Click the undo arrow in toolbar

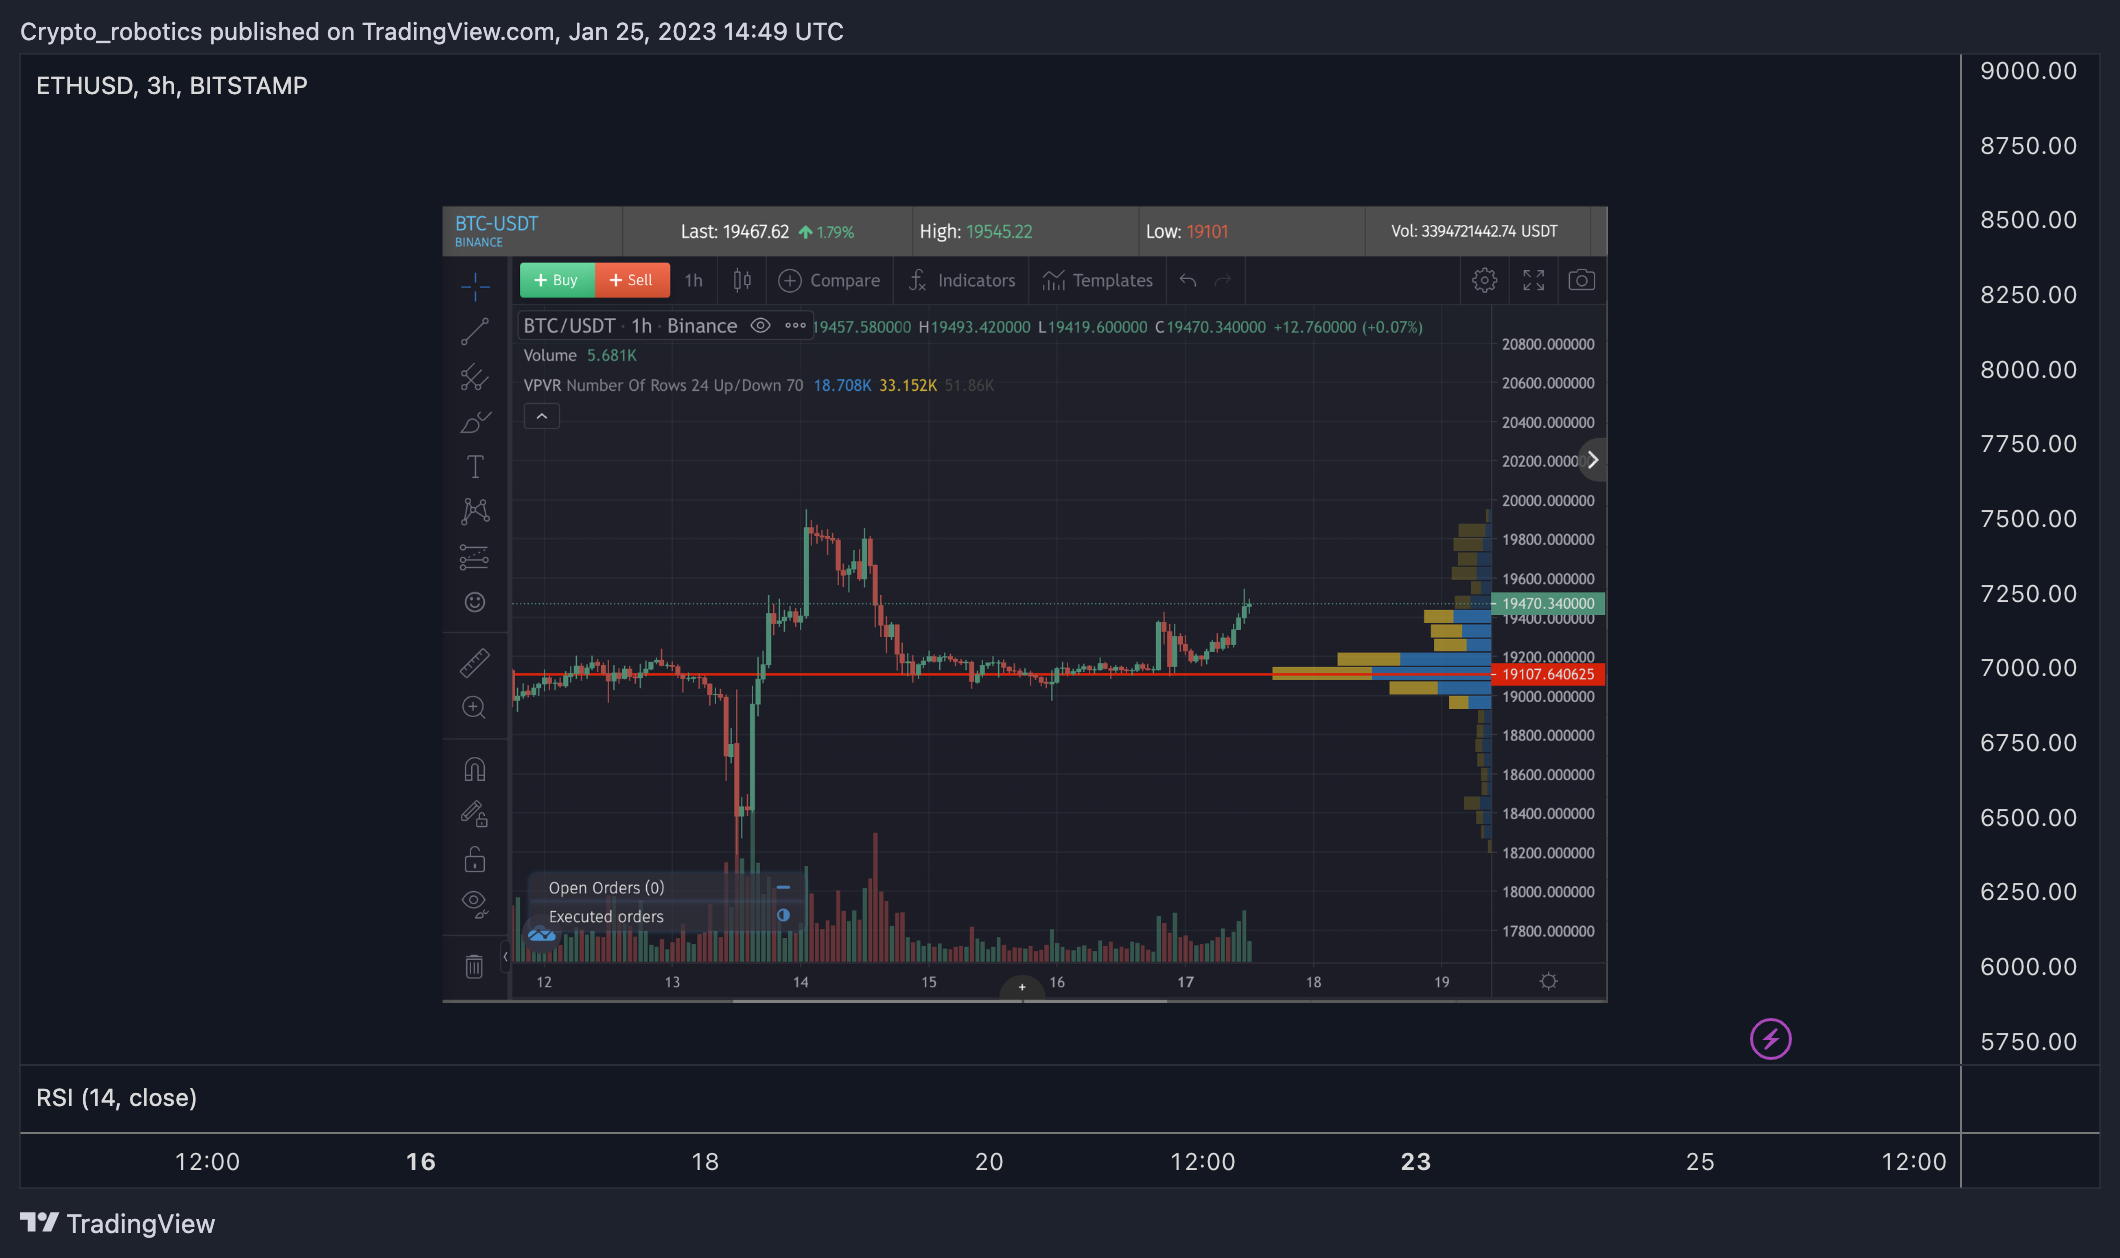tap(1188, 280)
